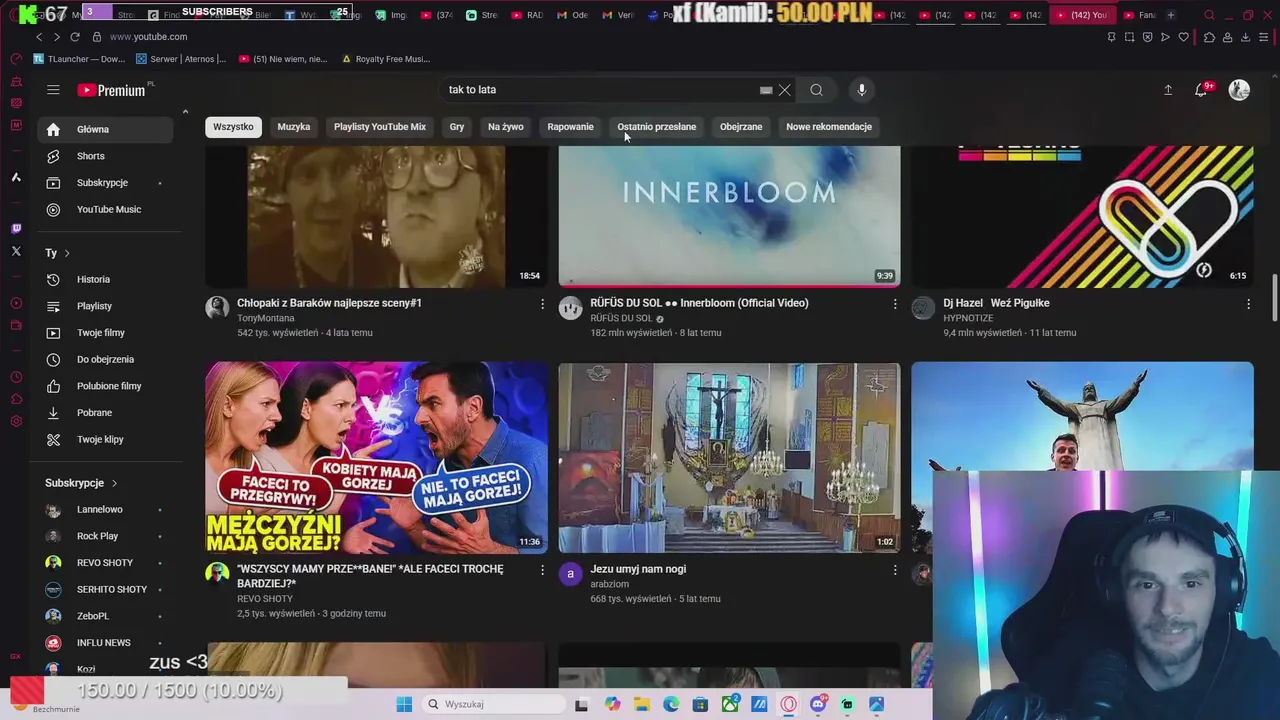Image resolution: width=1280 pixels, height=720 pixels.
Task: Open Twoje filmy in the sidebar
Action: [x=107, y=333]
